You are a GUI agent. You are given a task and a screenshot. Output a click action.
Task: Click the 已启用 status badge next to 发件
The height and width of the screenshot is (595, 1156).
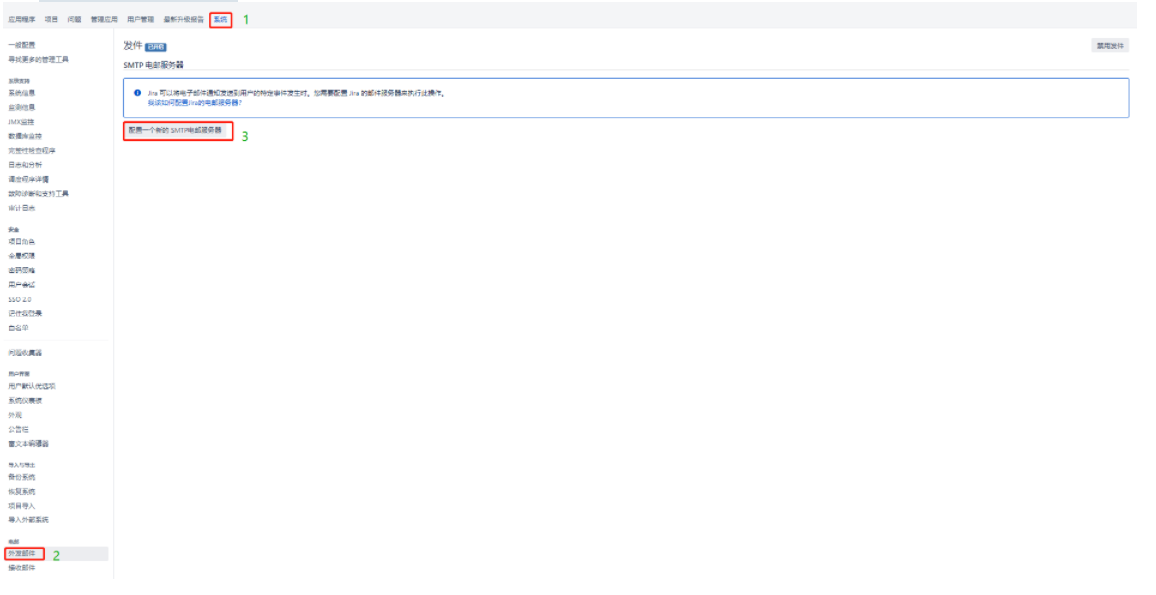click(x=156, y=47)
